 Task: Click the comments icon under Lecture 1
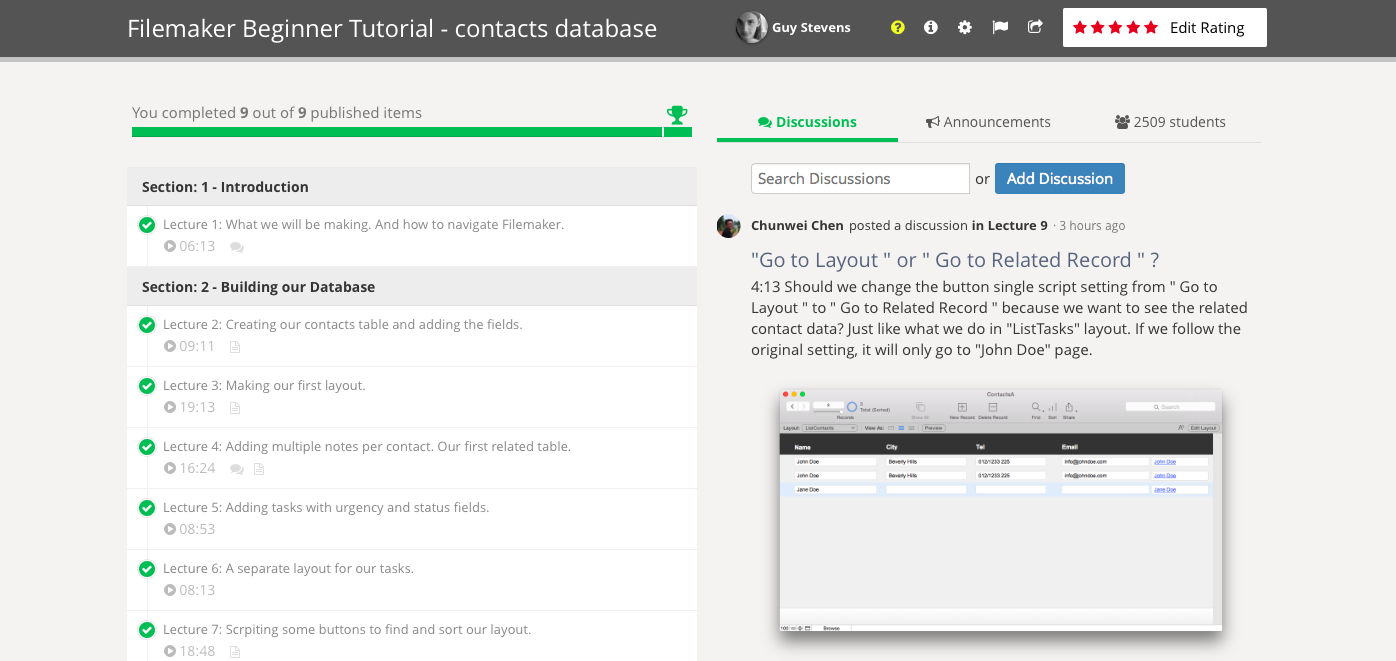click(237, 247)
